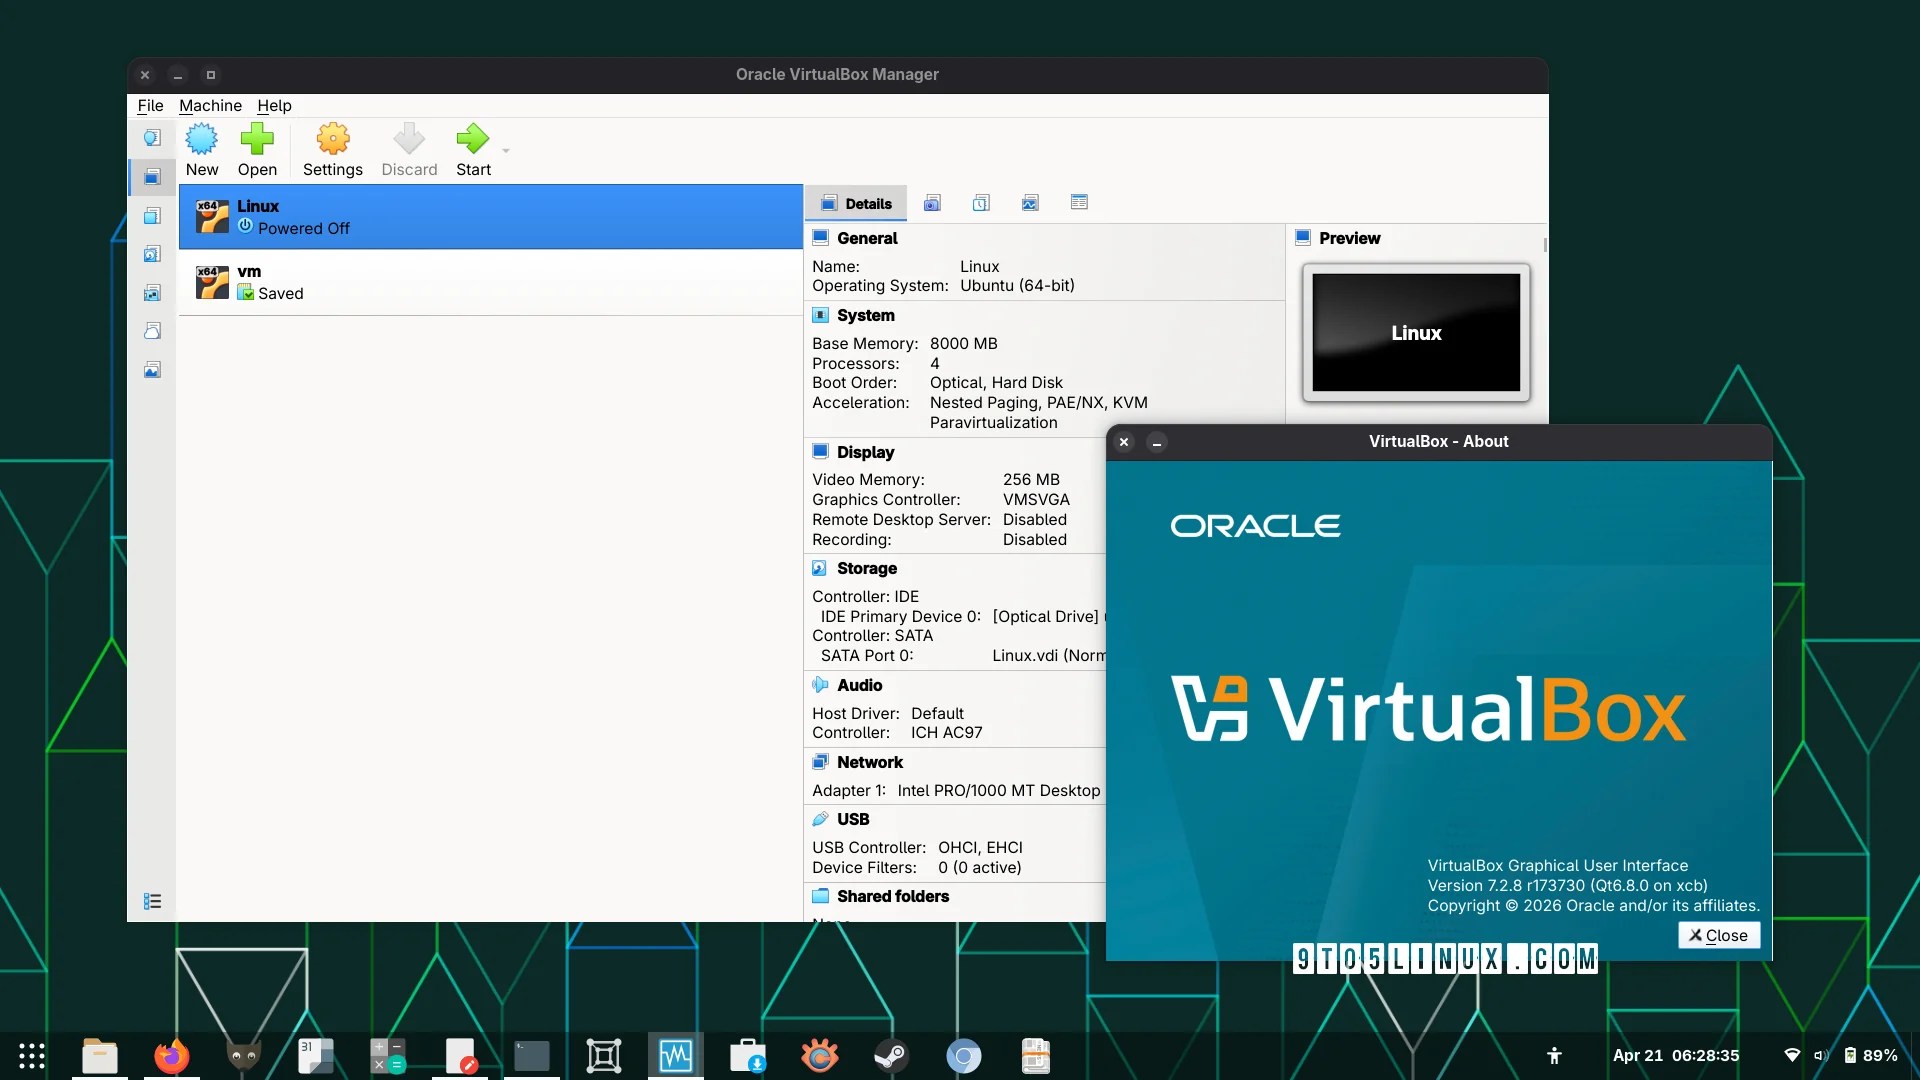Collapse the Display details section
This screenshot has width=1920, height=1080.
(x=820, y=452)
